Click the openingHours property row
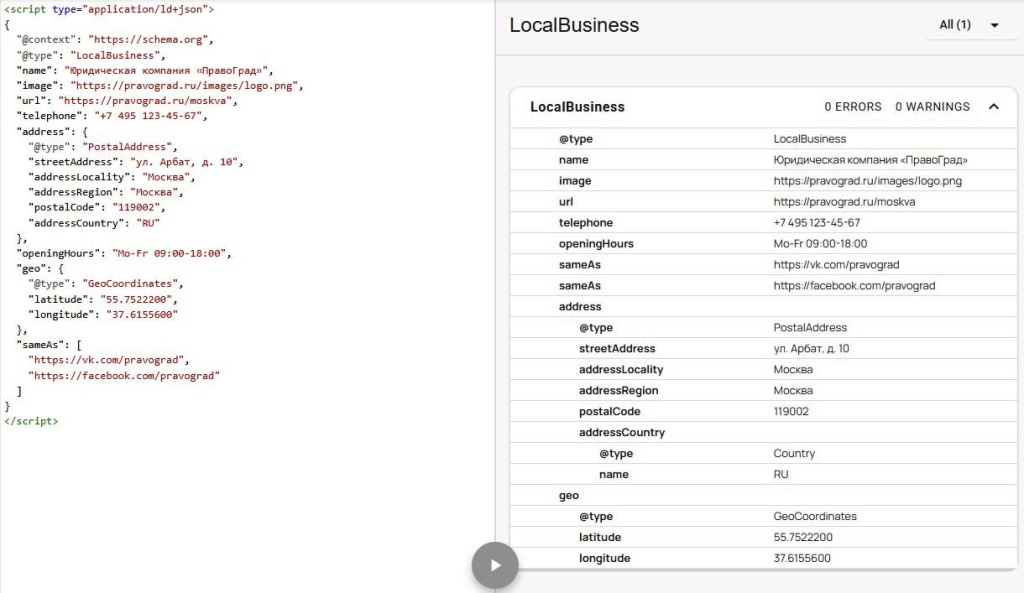The height and width of the screenshot is (593, 1024). click(596, 244)
